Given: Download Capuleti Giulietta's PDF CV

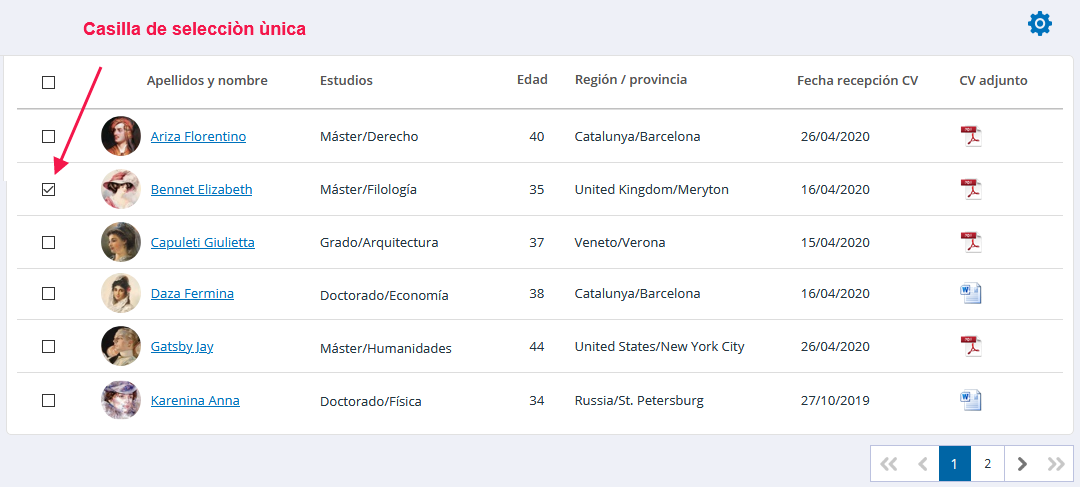Looking at the screenshot, I should click(971, 242).
